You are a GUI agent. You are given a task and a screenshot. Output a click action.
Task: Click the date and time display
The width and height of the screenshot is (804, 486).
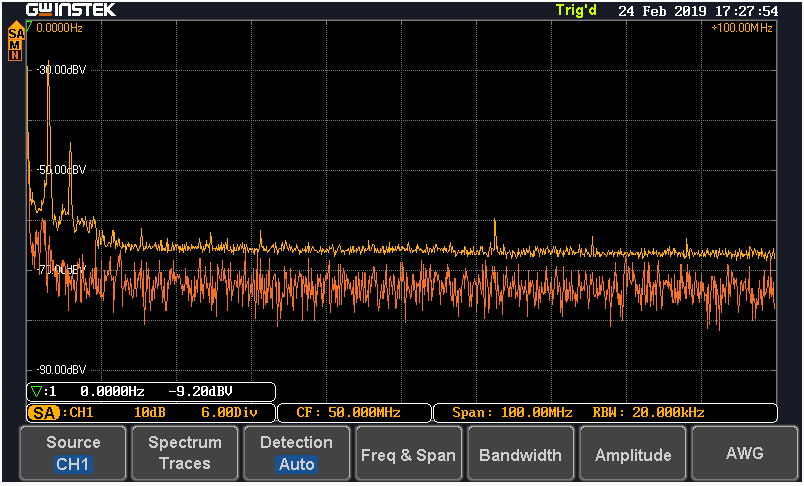[697, 10]
